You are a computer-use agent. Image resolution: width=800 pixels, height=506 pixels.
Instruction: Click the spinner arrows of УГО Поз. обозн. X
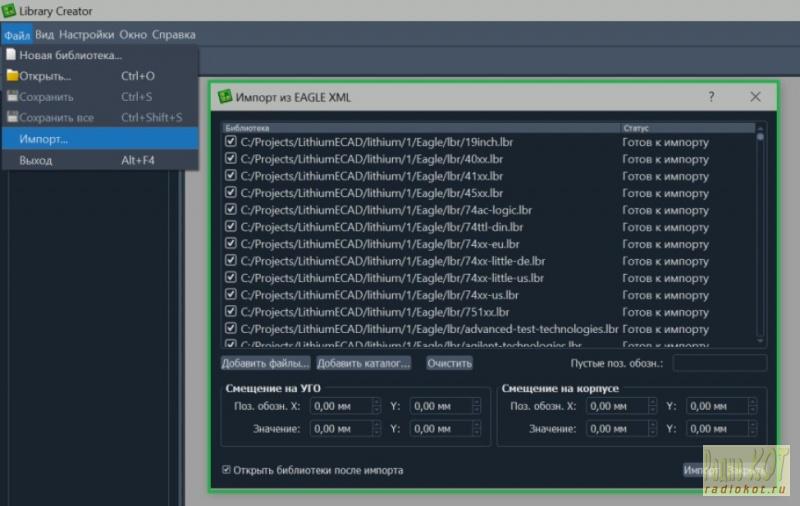pos(376,406)
